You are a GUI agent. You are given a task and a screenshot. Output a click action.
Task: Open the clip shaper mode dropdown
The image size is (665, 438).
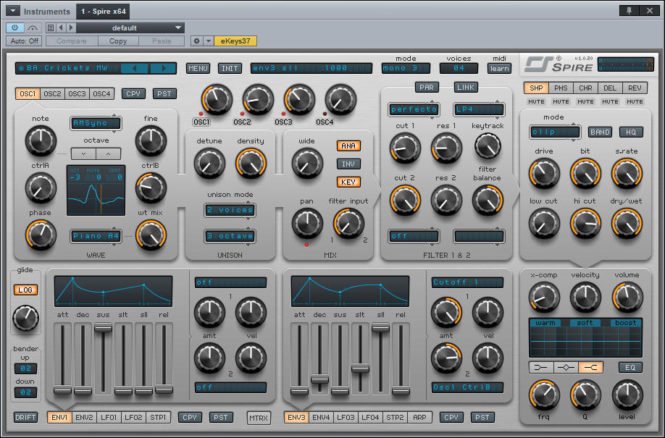555,132
